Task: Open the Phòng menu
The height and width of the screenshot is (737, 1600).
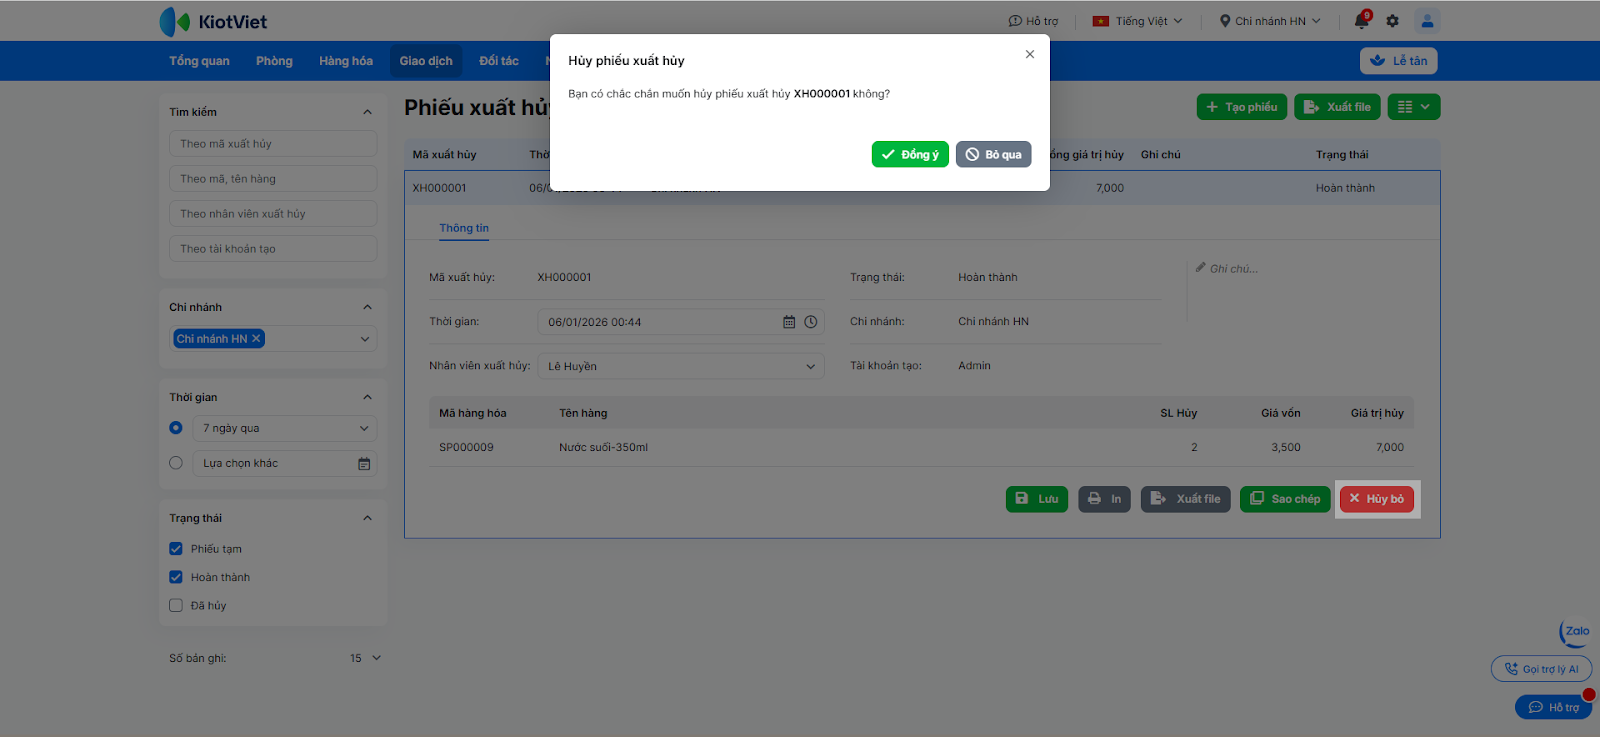Action: (274, 61)
